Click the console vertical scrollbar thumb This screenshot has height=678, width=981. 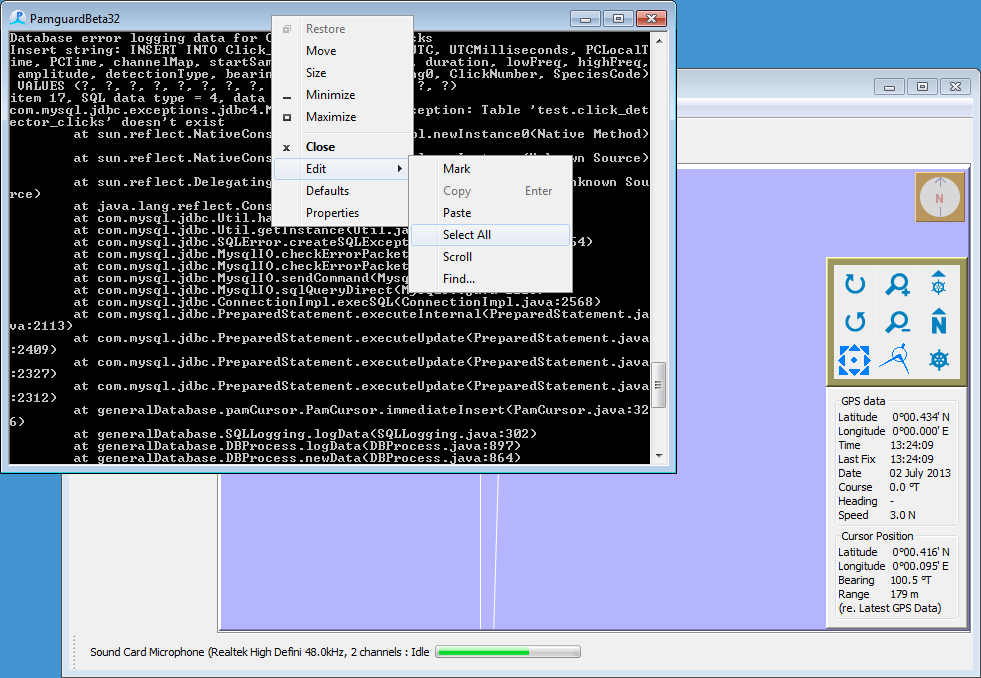pyautogui.click(x=659, y=385)
